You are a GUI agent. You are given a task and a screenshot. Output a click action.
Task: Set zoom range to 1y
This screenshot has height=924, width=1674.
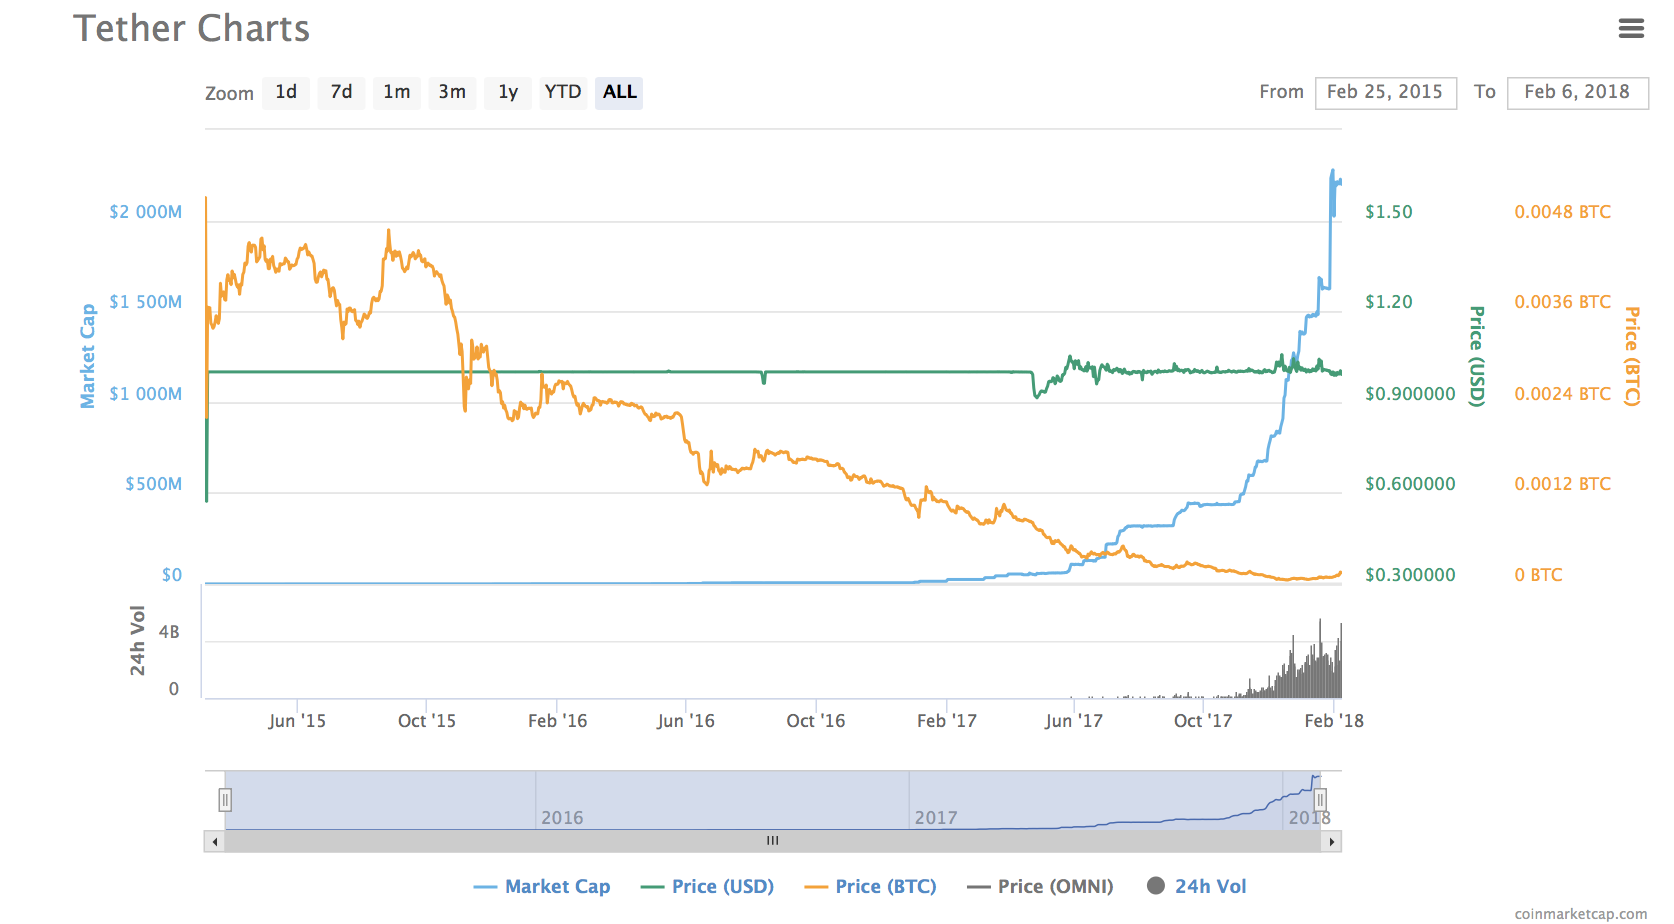pos(508,92)
